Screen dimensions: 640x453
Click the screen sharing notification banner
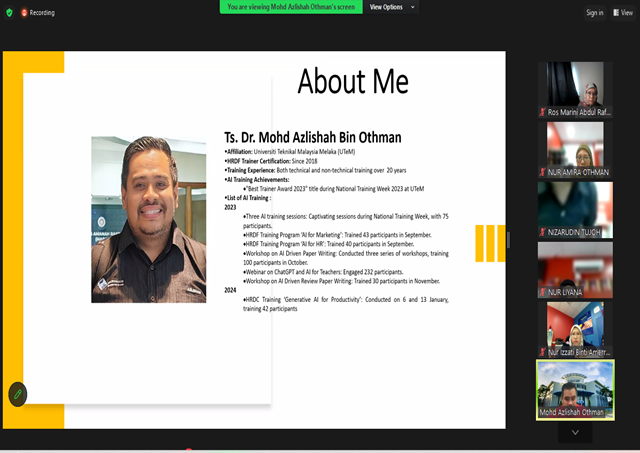click(x=291, y=7)
